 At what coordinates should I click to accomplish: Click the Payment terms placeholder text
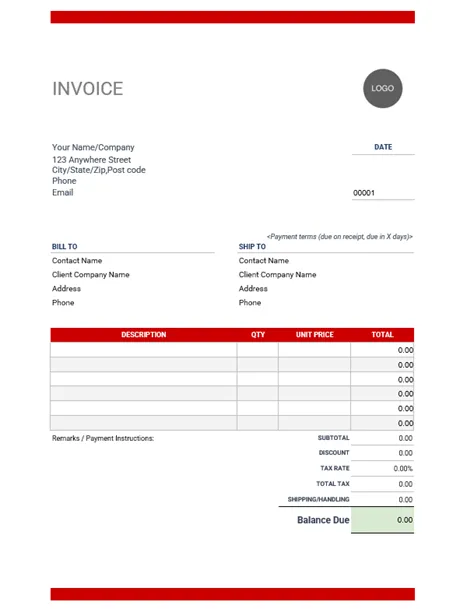click(x=340, y=237)
